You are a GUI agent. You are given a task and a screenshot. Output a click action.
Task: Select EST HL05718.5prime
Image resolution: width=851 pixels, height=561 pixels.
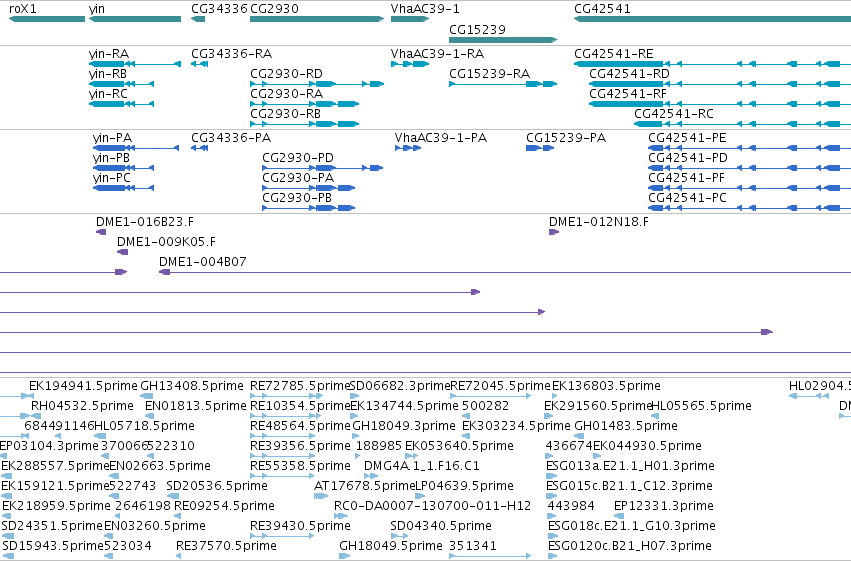[x=144, y=426]
